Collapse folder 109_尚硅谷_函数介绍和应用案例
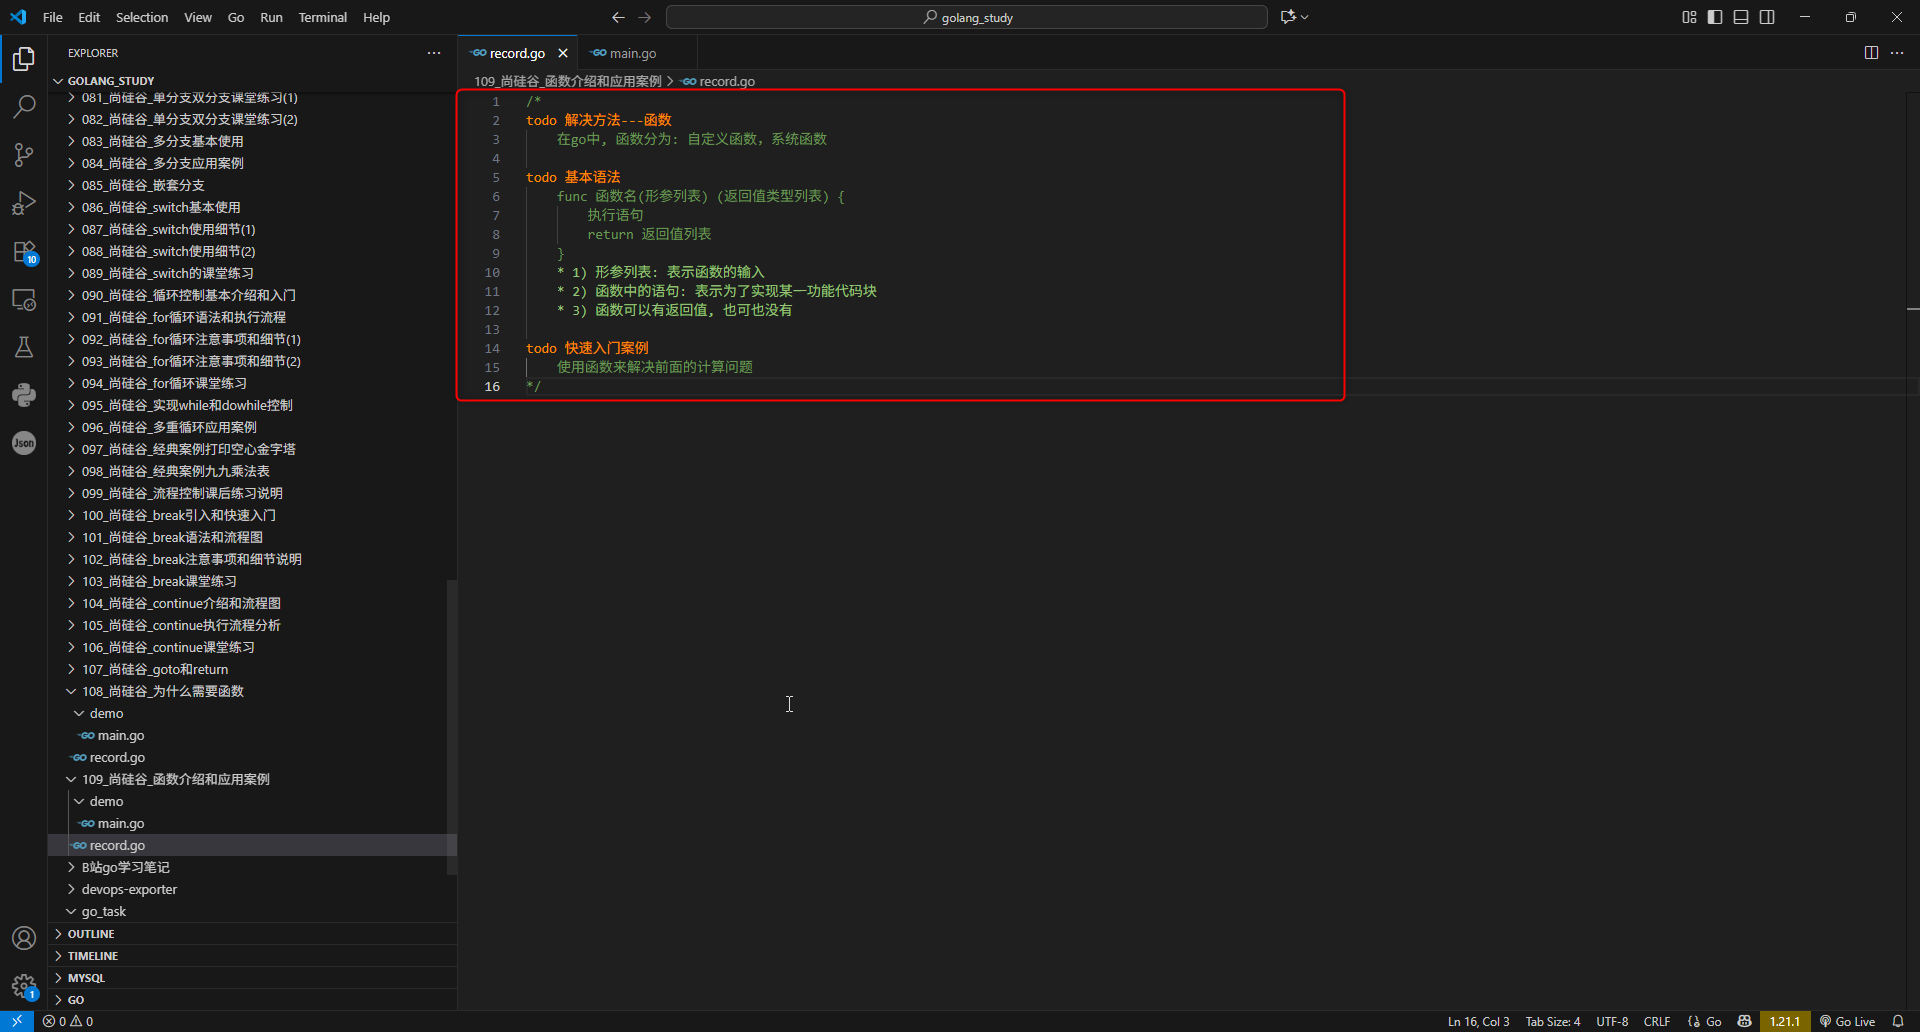The image size is (1920, 1032). click(252, 779)
